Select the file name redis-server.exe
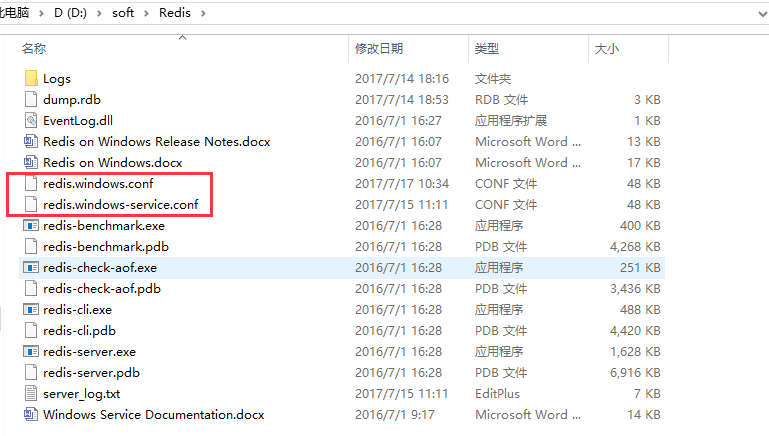769x436 pixels. click(89, 352)
